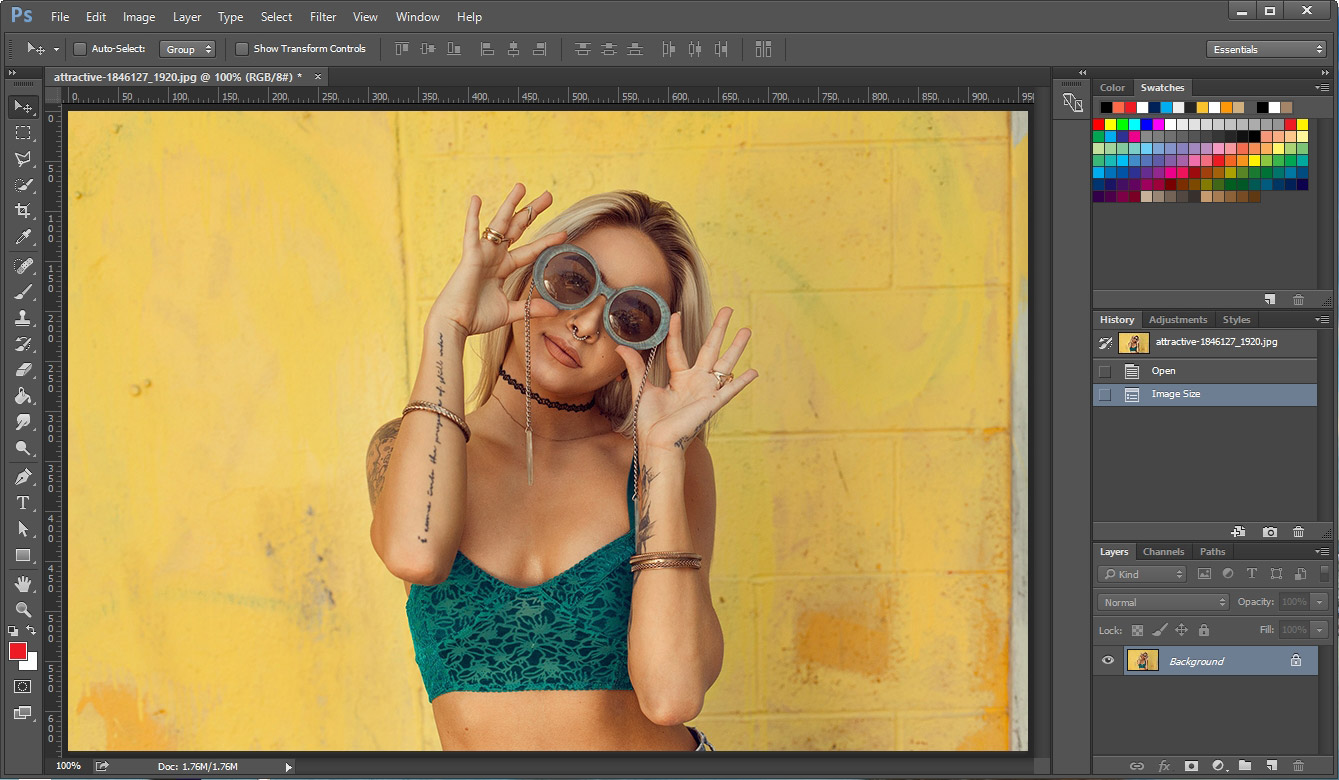Click the white background color swatch
Screen dimensions: 1339x780
32,664
